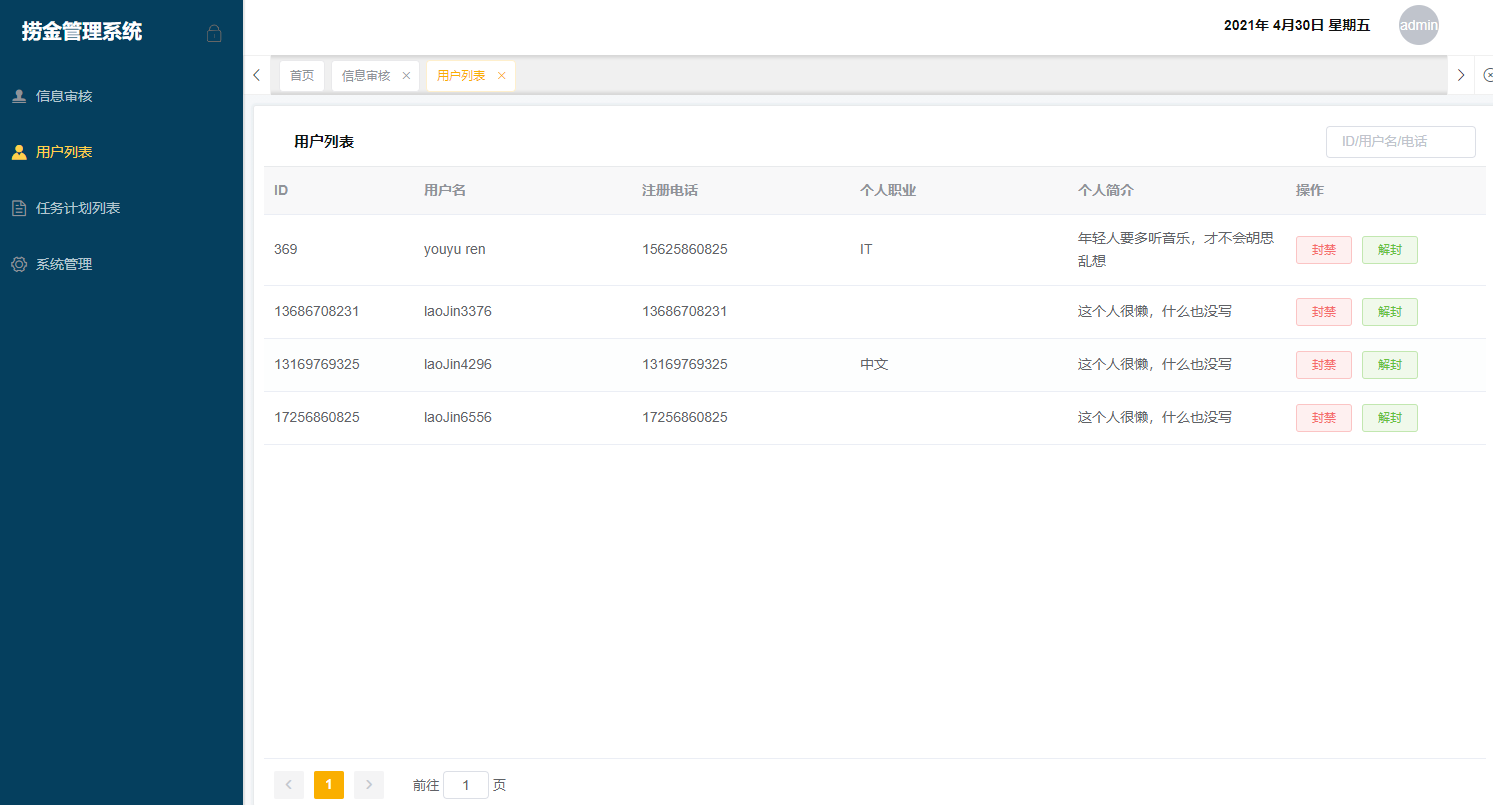Click 解封 for user laoJin6556

click(1390, 418)
